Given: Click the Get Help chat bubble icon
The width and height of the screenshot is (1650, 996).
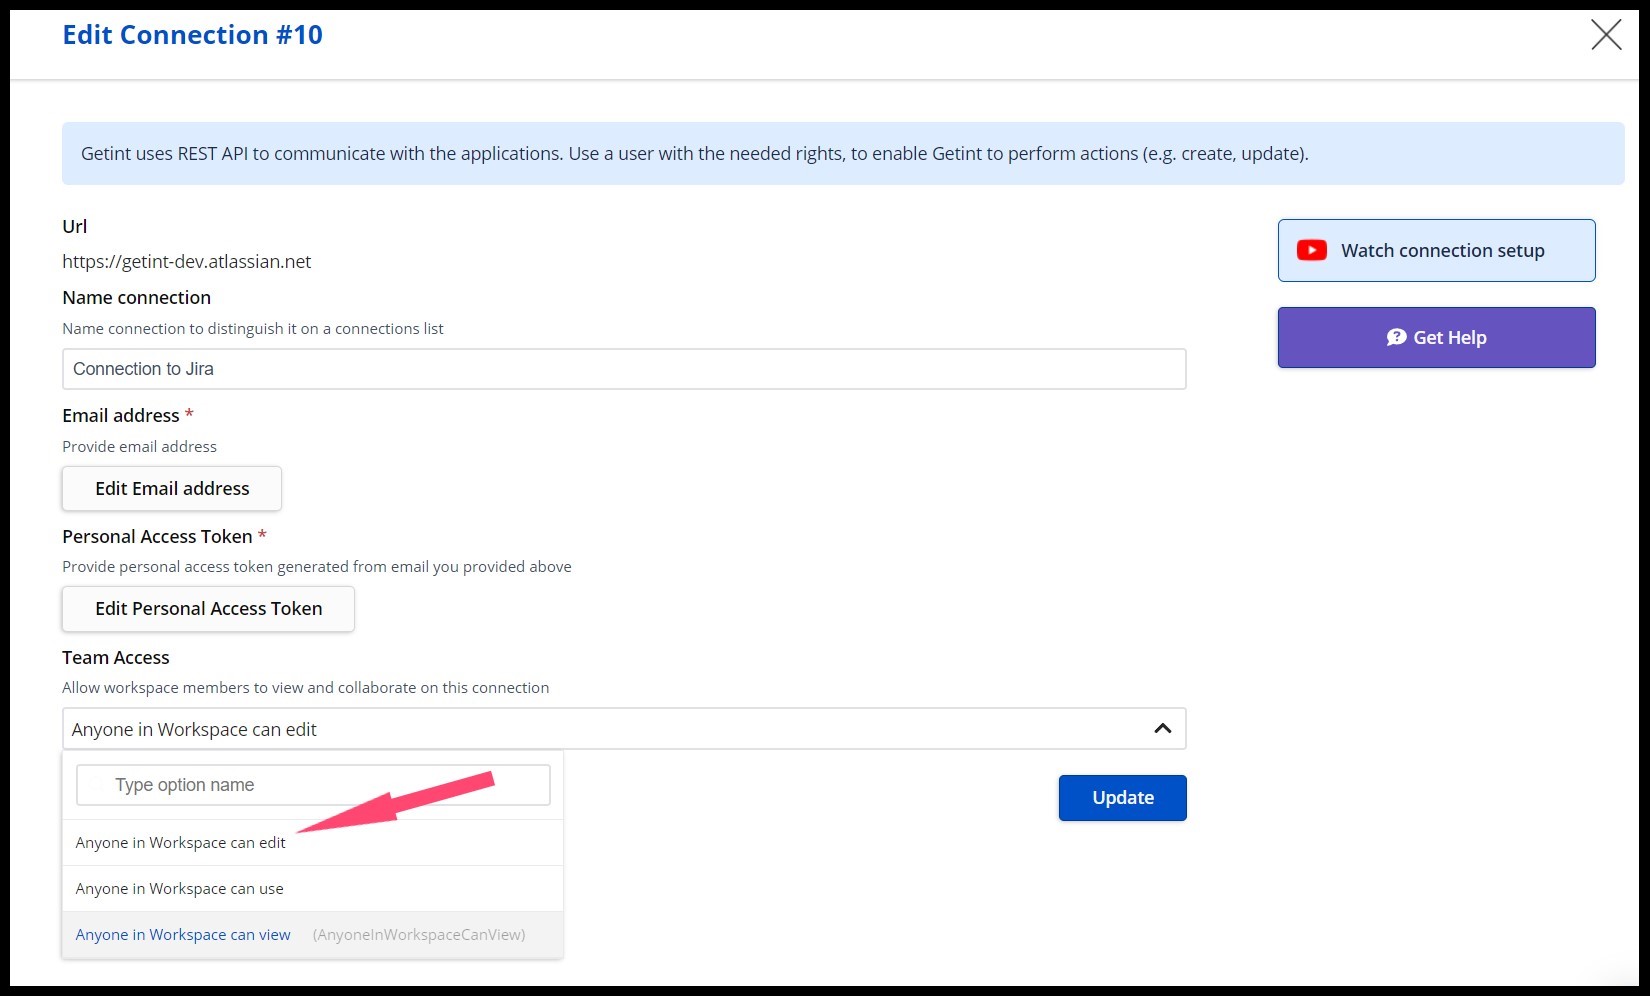Looking at the screenshot, I should point(1396,338).
